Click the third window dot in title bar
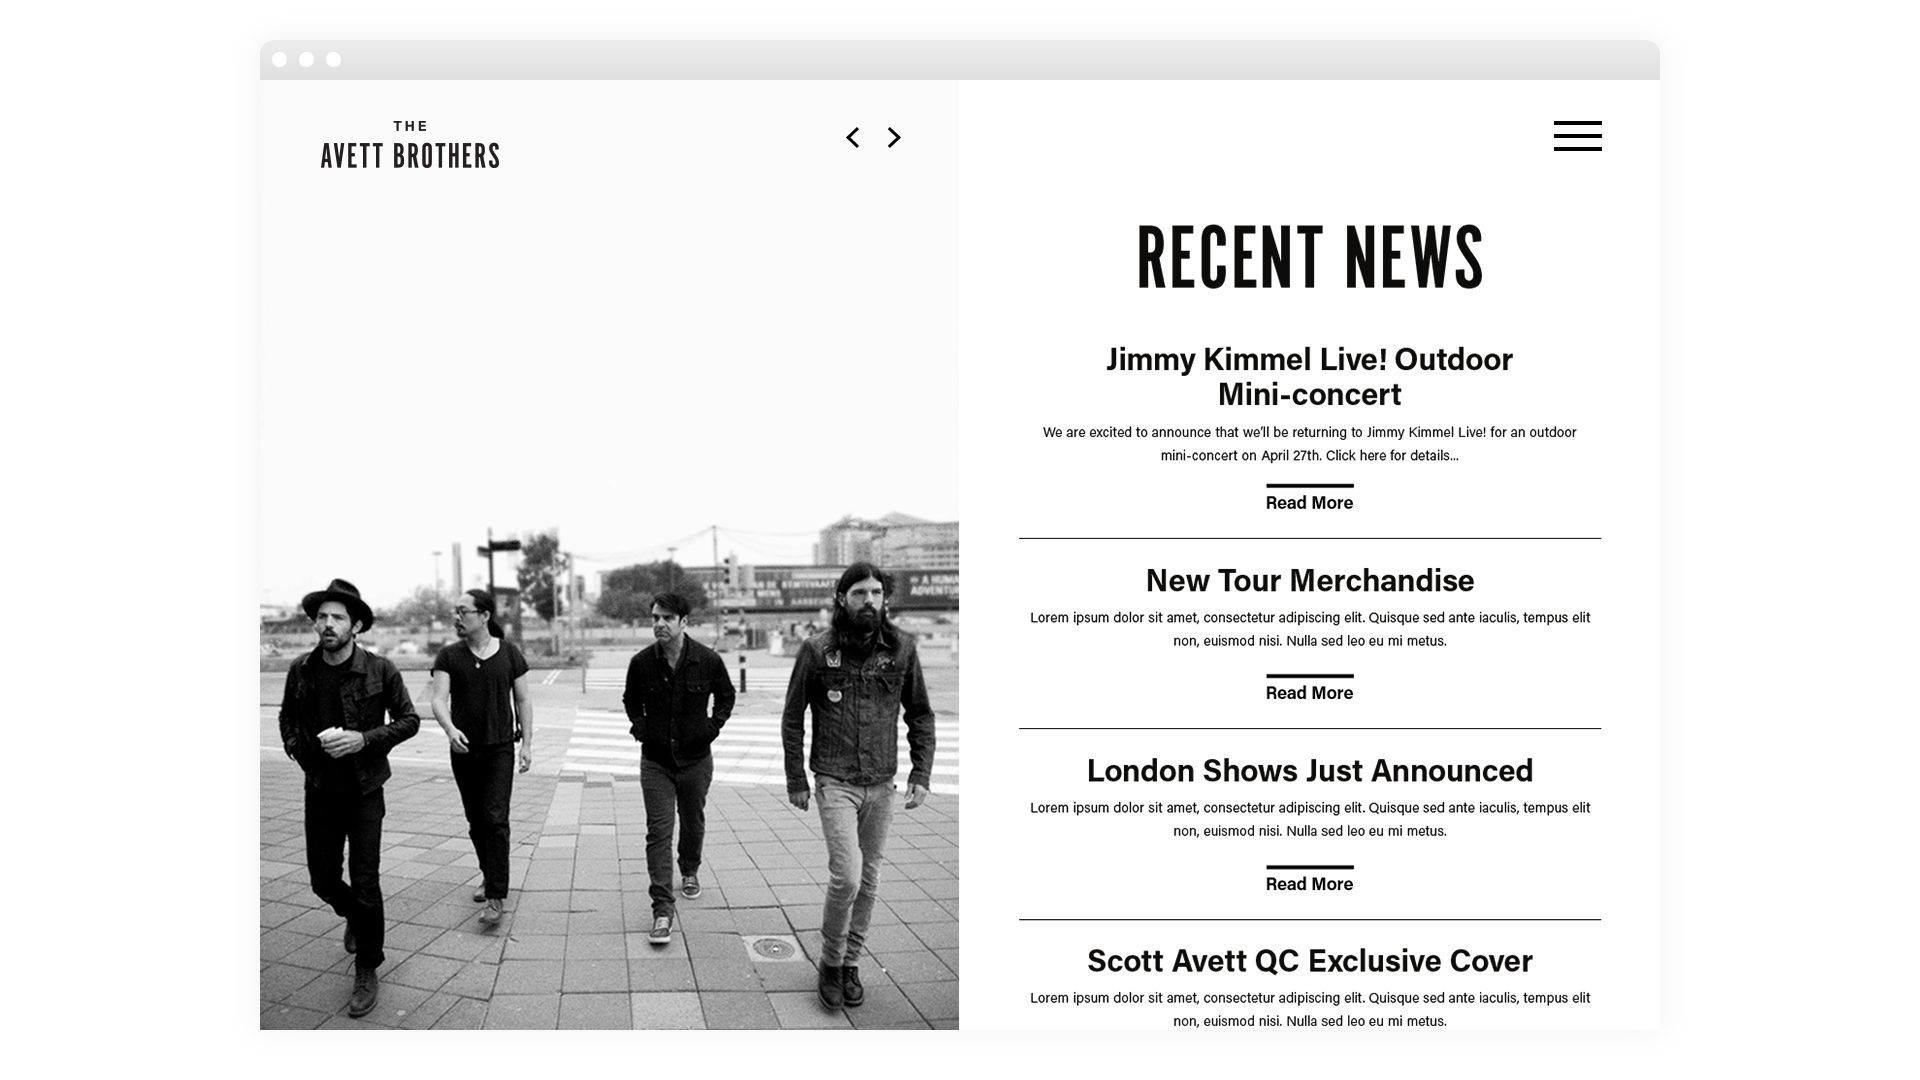 pos(334,60)
